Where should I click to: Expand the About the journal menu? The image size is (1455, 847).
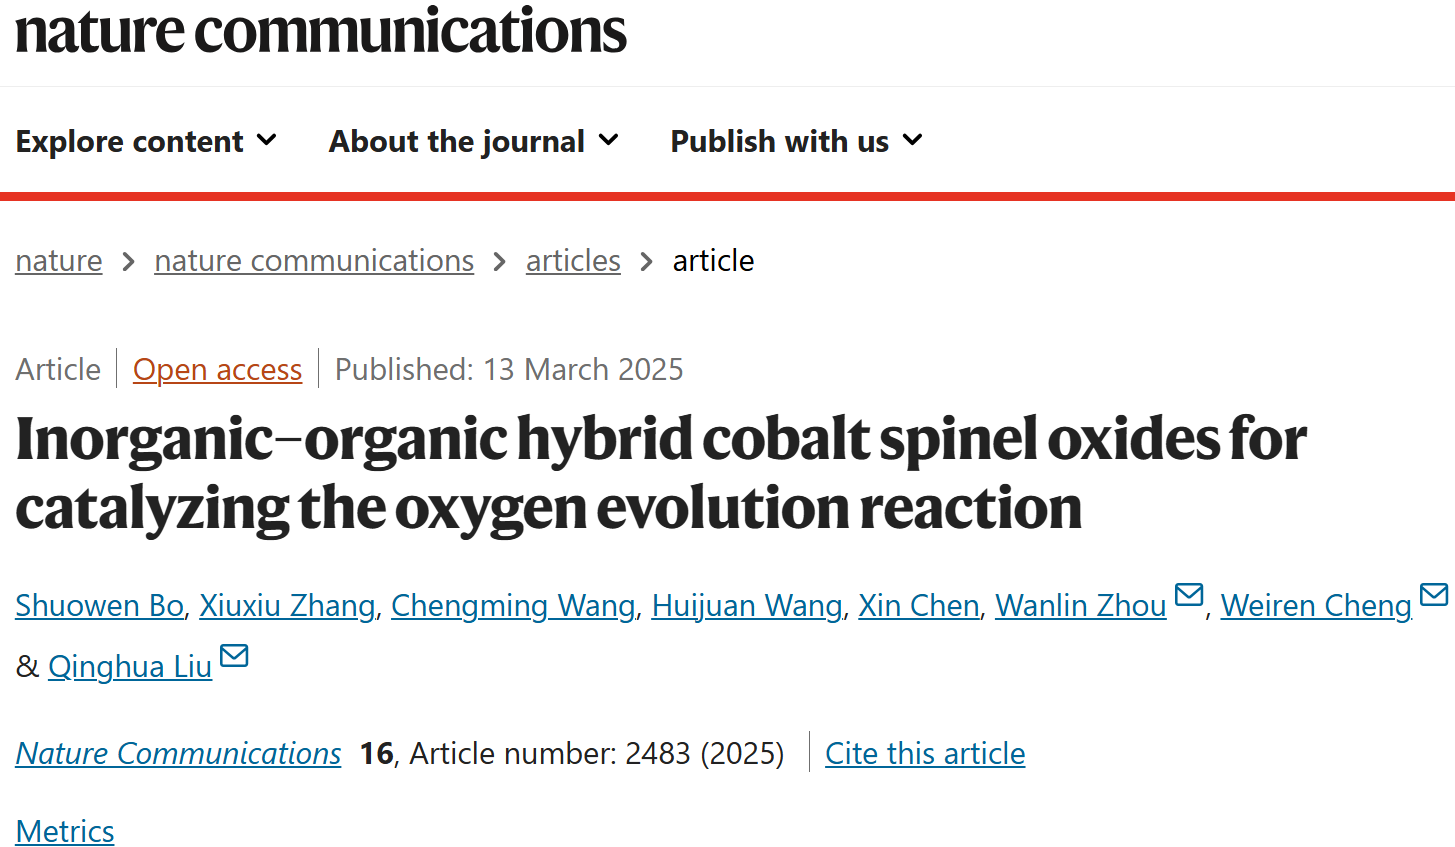coord(474,141)
